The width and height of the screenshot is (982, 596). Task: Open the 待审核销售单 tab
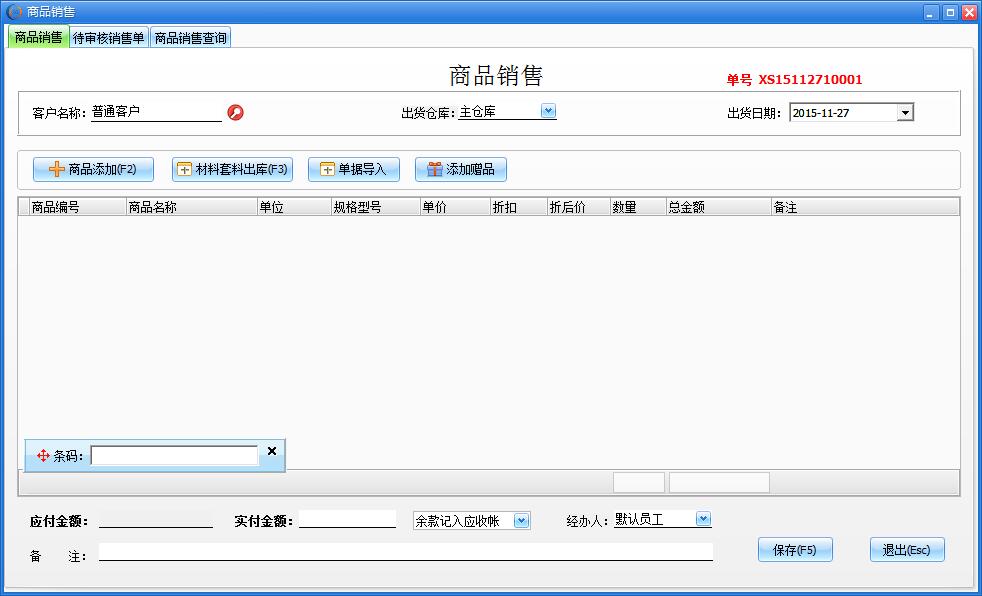click(x=109, y=38)
